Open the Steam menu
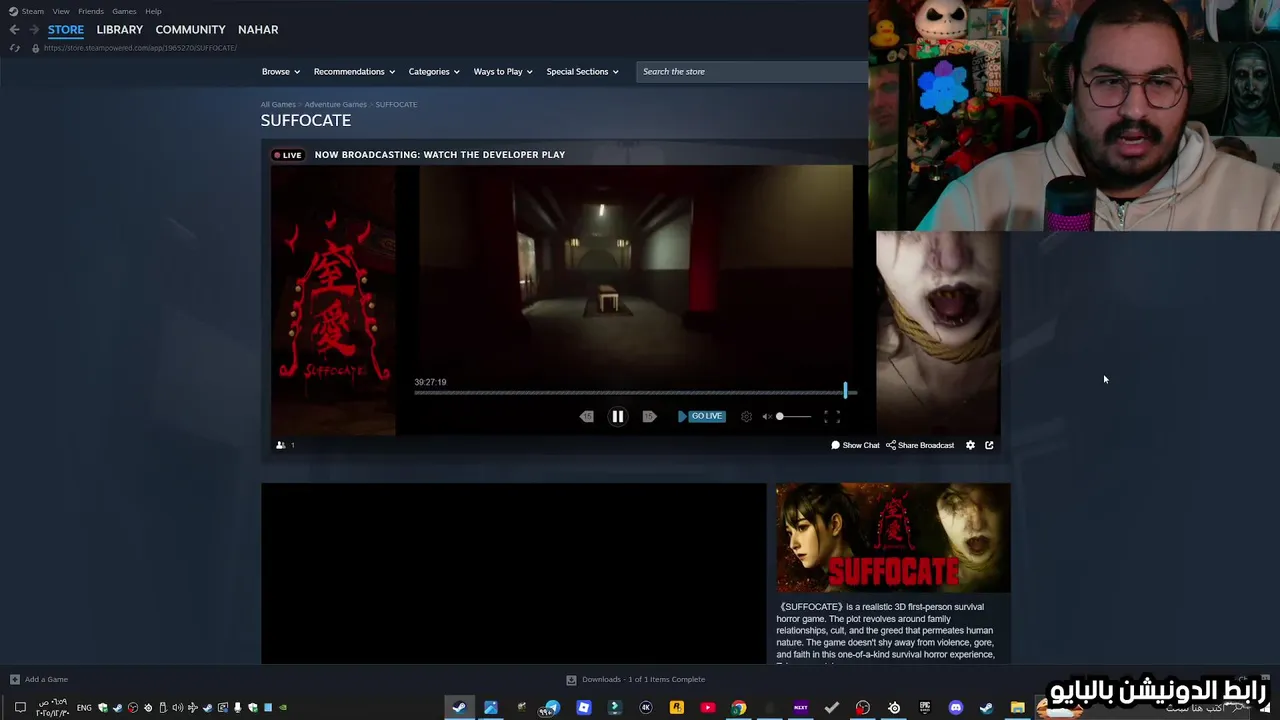The image size is (1280, 720). (x=33, y=11)
